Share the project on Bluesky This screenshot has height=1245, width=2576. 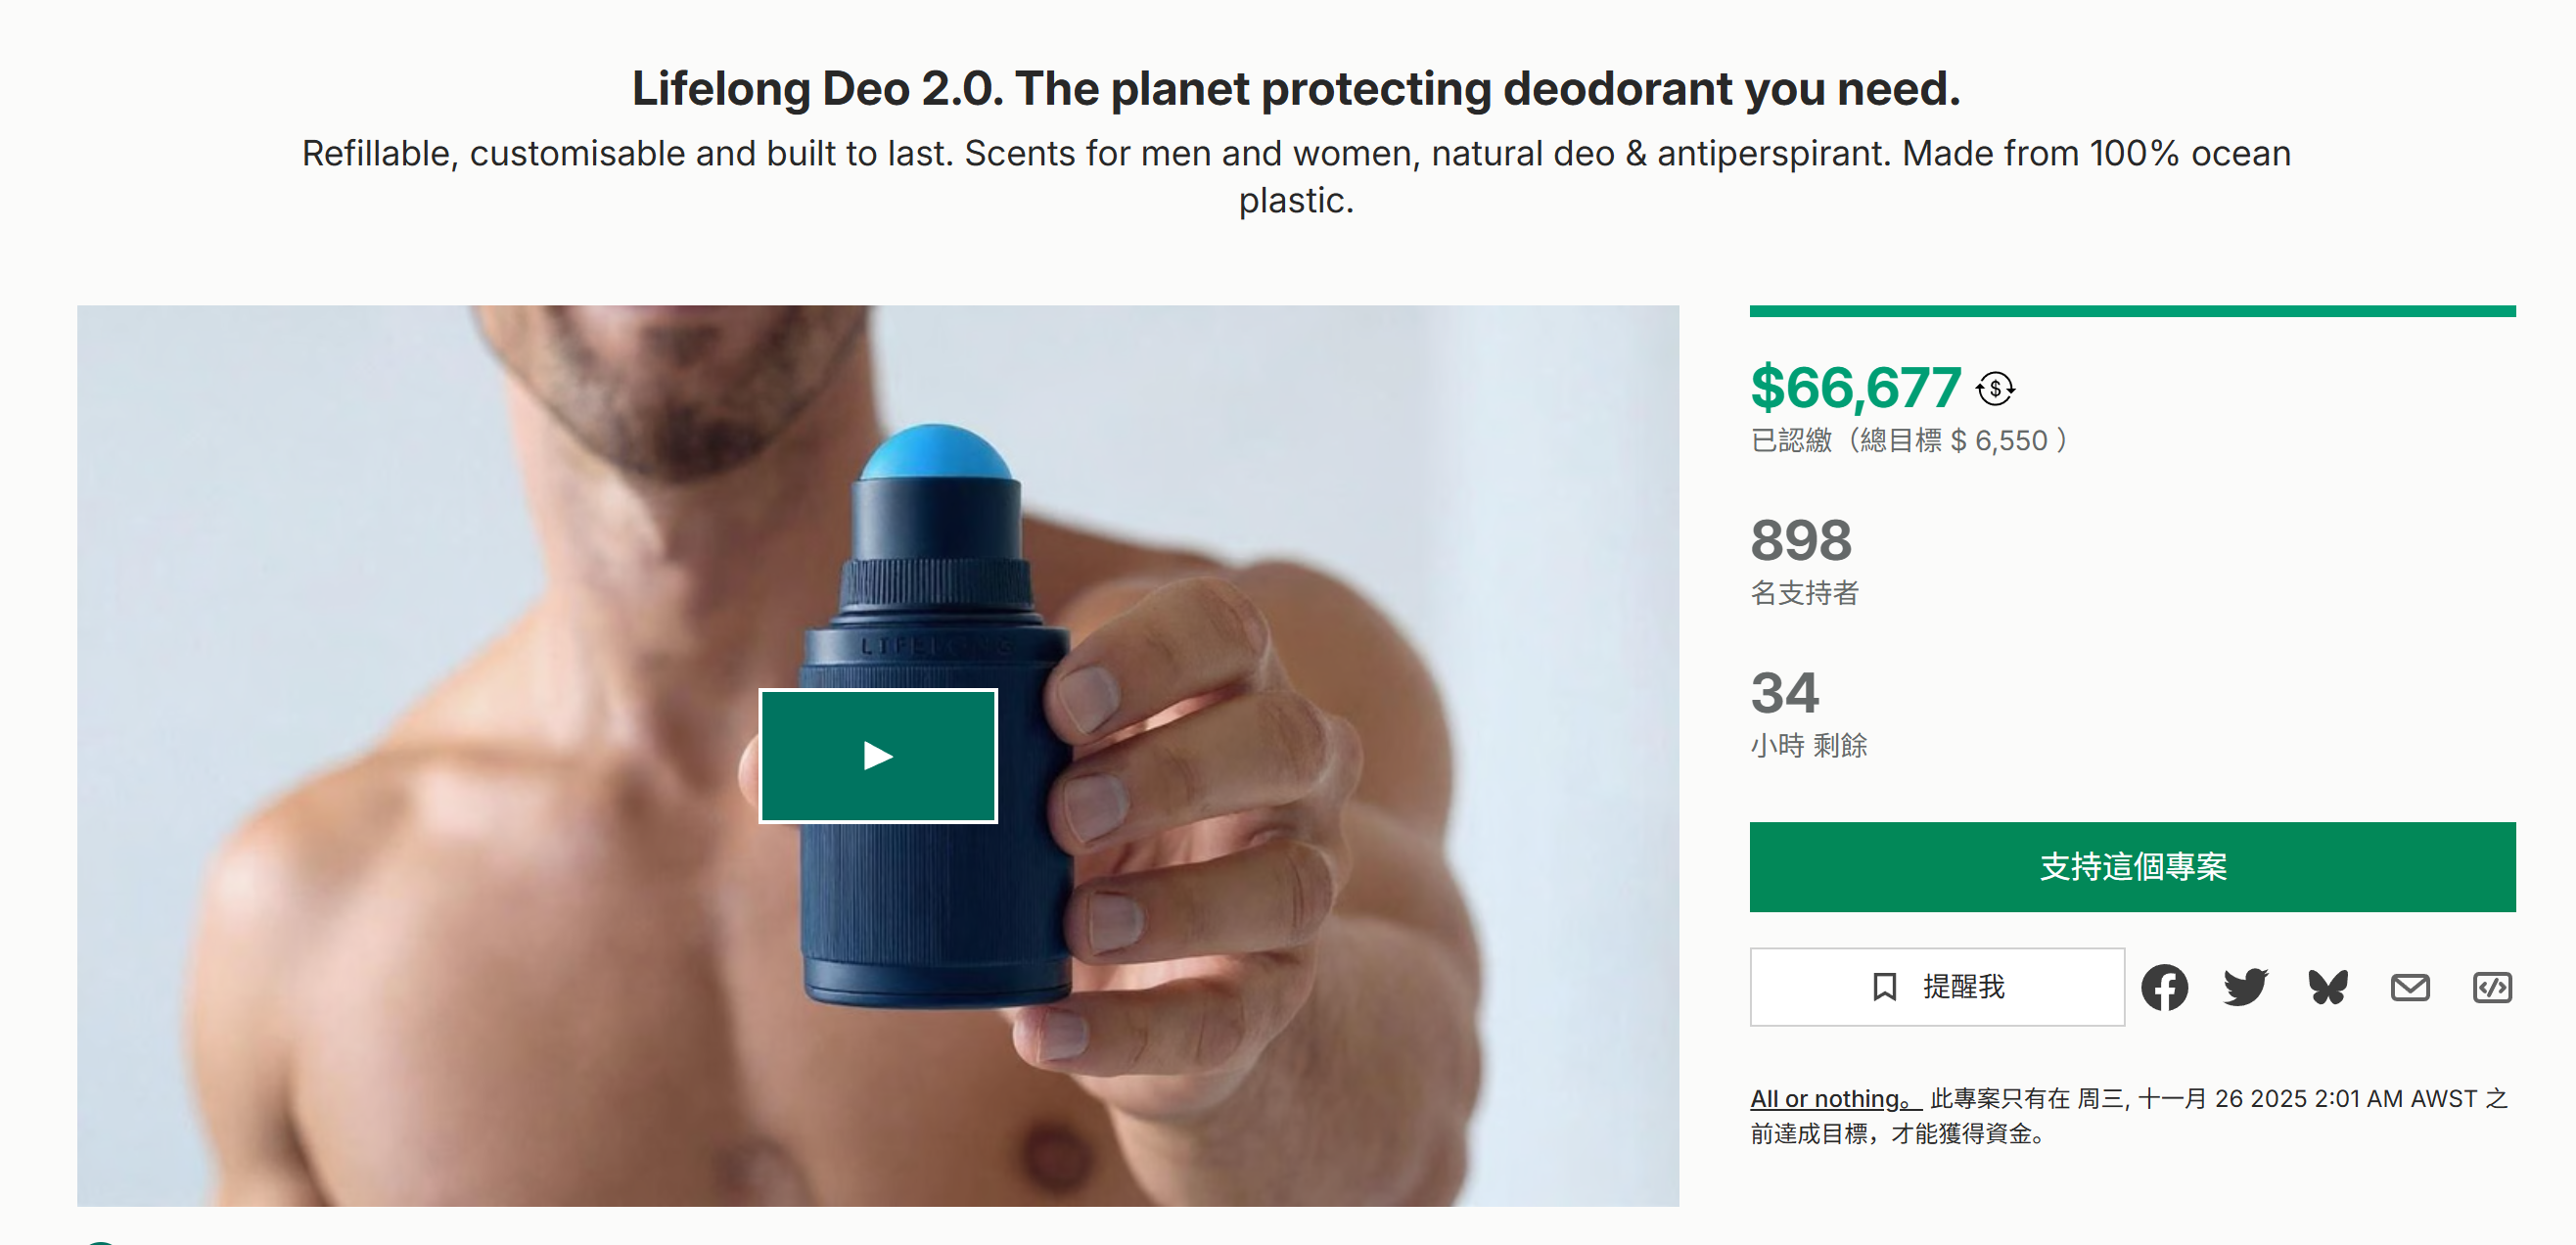[x=2327, y=987]
